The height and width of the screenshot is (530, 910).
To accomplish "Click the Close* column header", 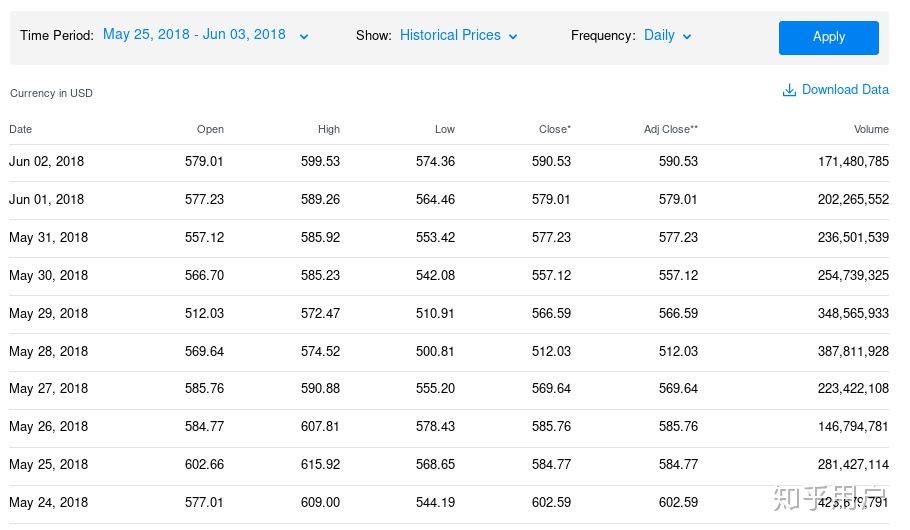I will click(x=555, y=129).
